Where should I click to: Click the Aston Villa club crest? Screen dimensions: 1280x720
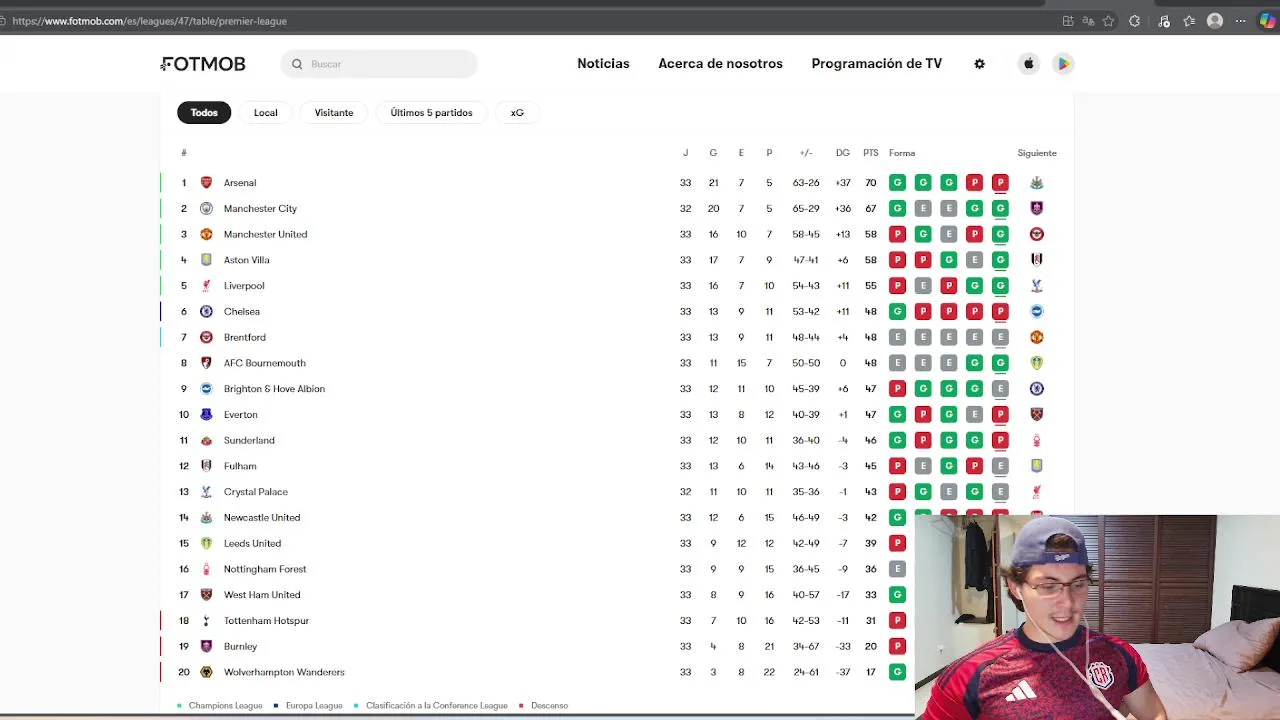206,260
